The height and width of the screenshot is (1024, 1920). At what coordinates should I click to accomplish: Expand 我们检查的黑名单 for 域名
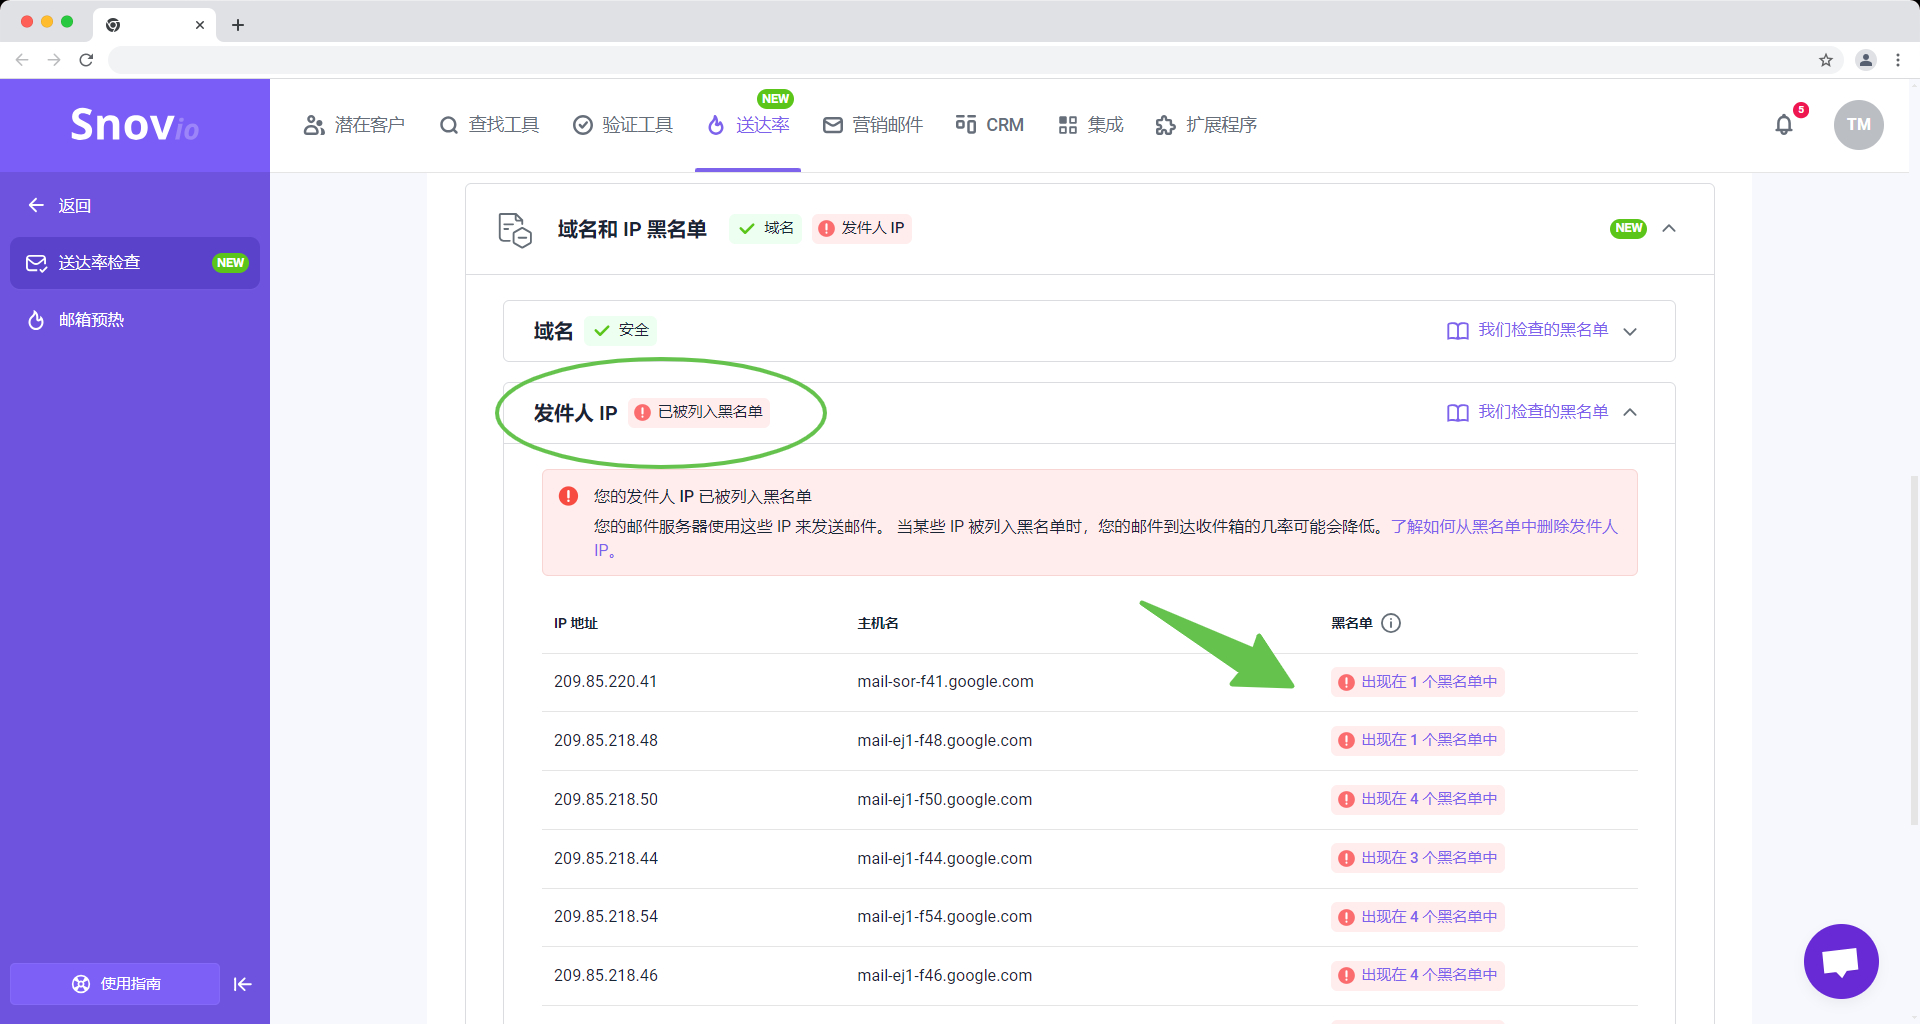point(1541,331)
